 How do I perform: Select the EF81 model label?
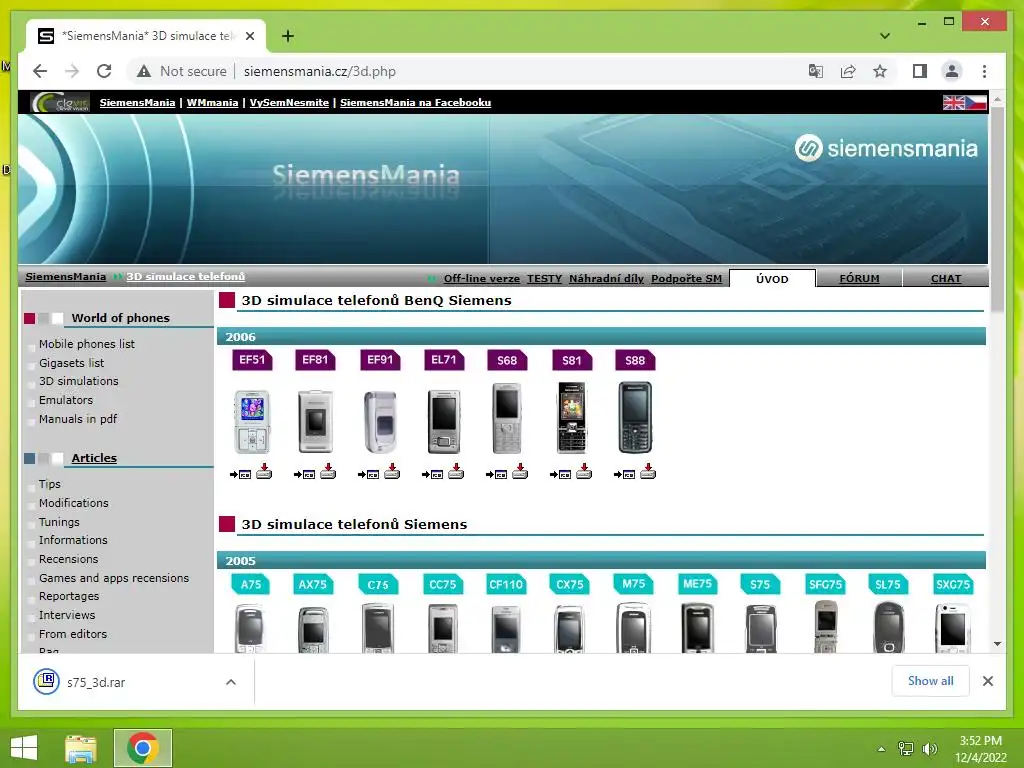click(x=315, y=360)
